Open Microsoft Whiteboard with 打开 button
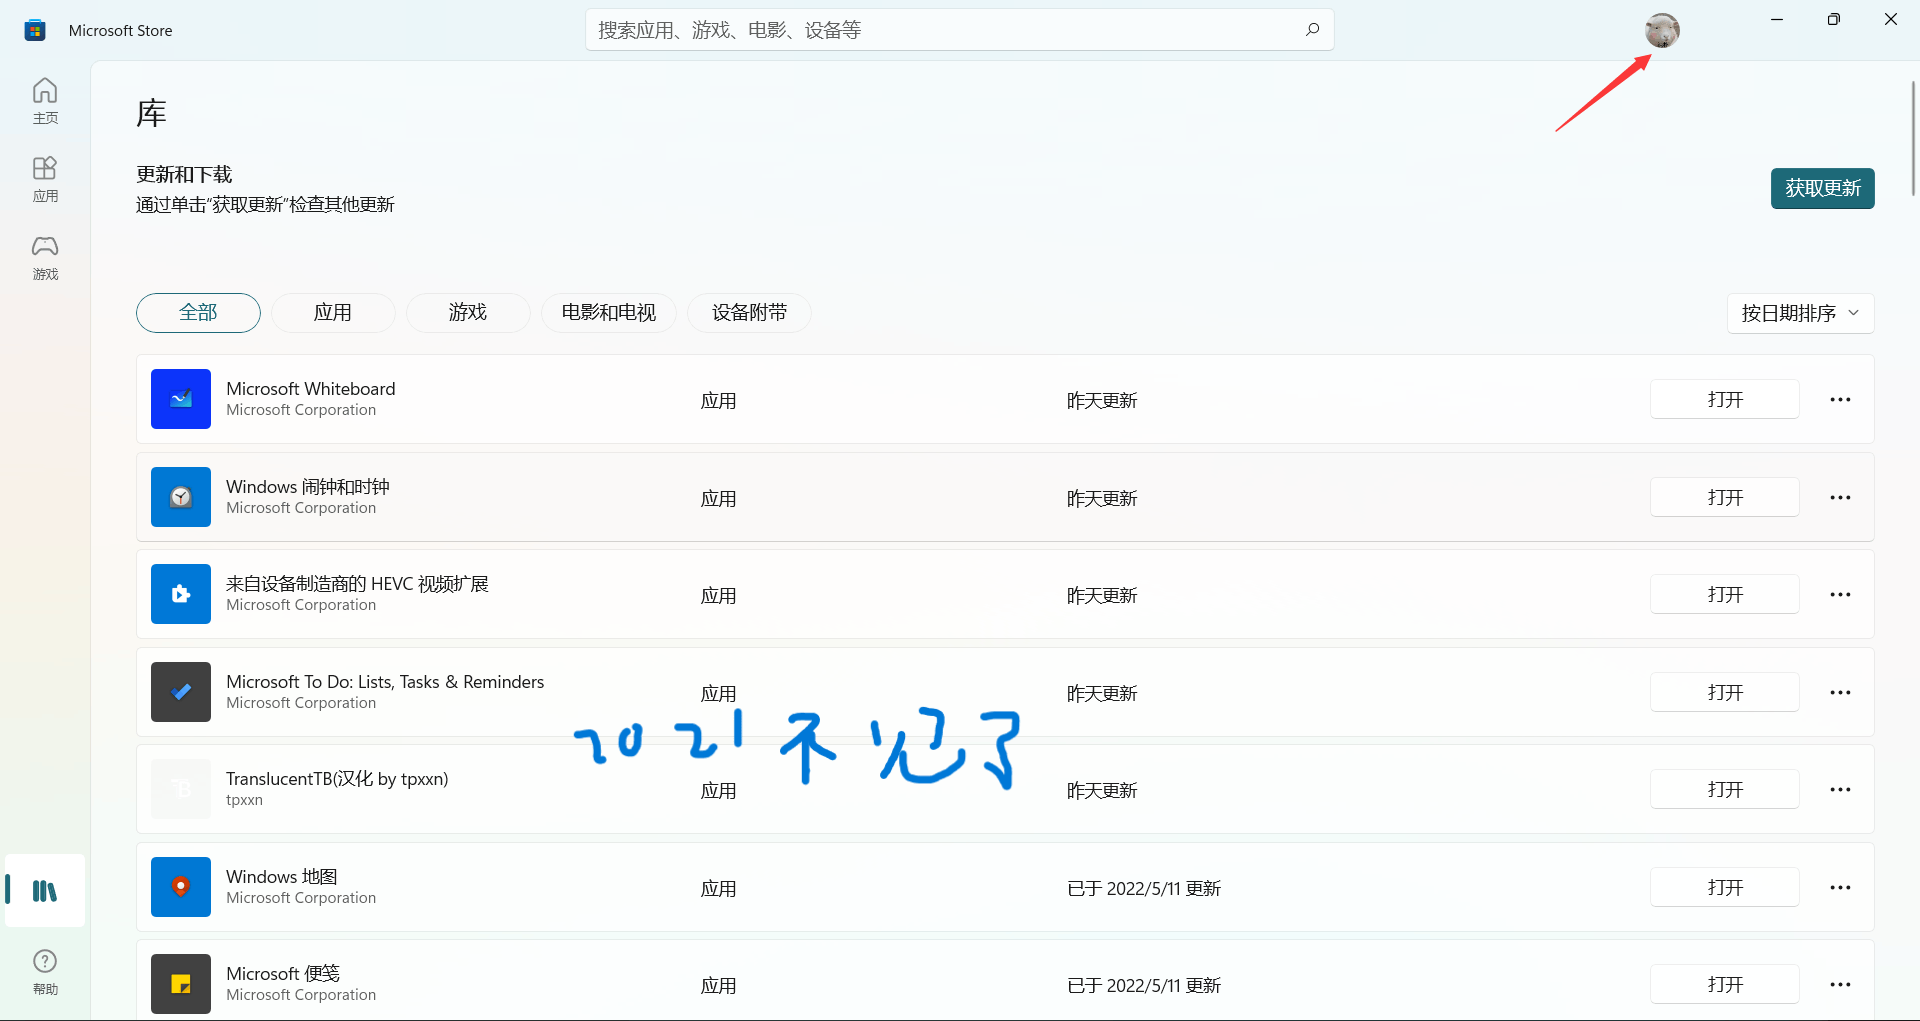 click(x=1724, y=399)
